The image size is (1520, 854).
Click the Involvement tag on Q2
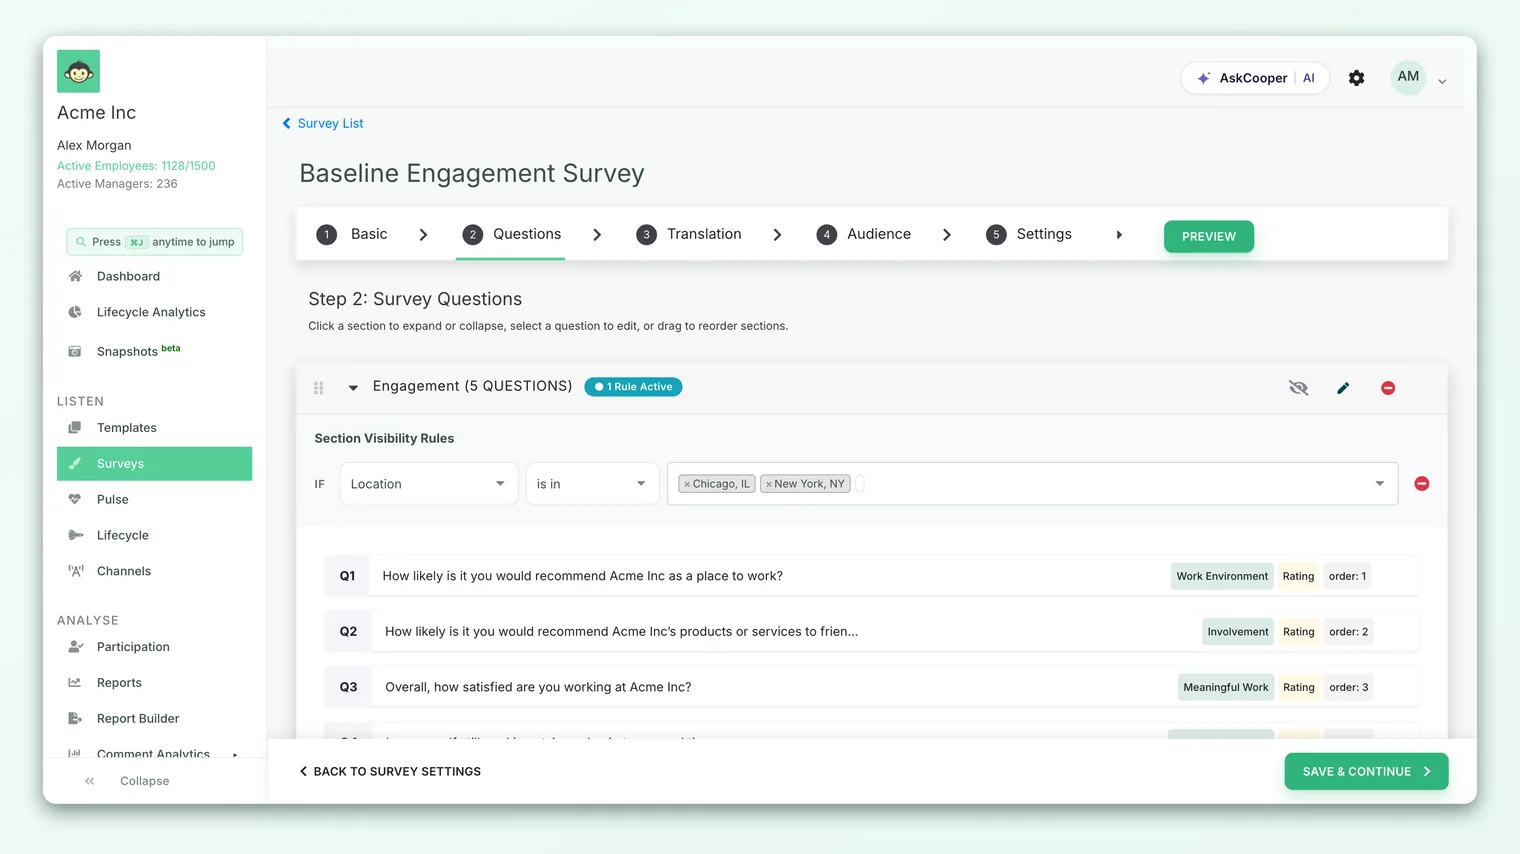[1237, 632]
